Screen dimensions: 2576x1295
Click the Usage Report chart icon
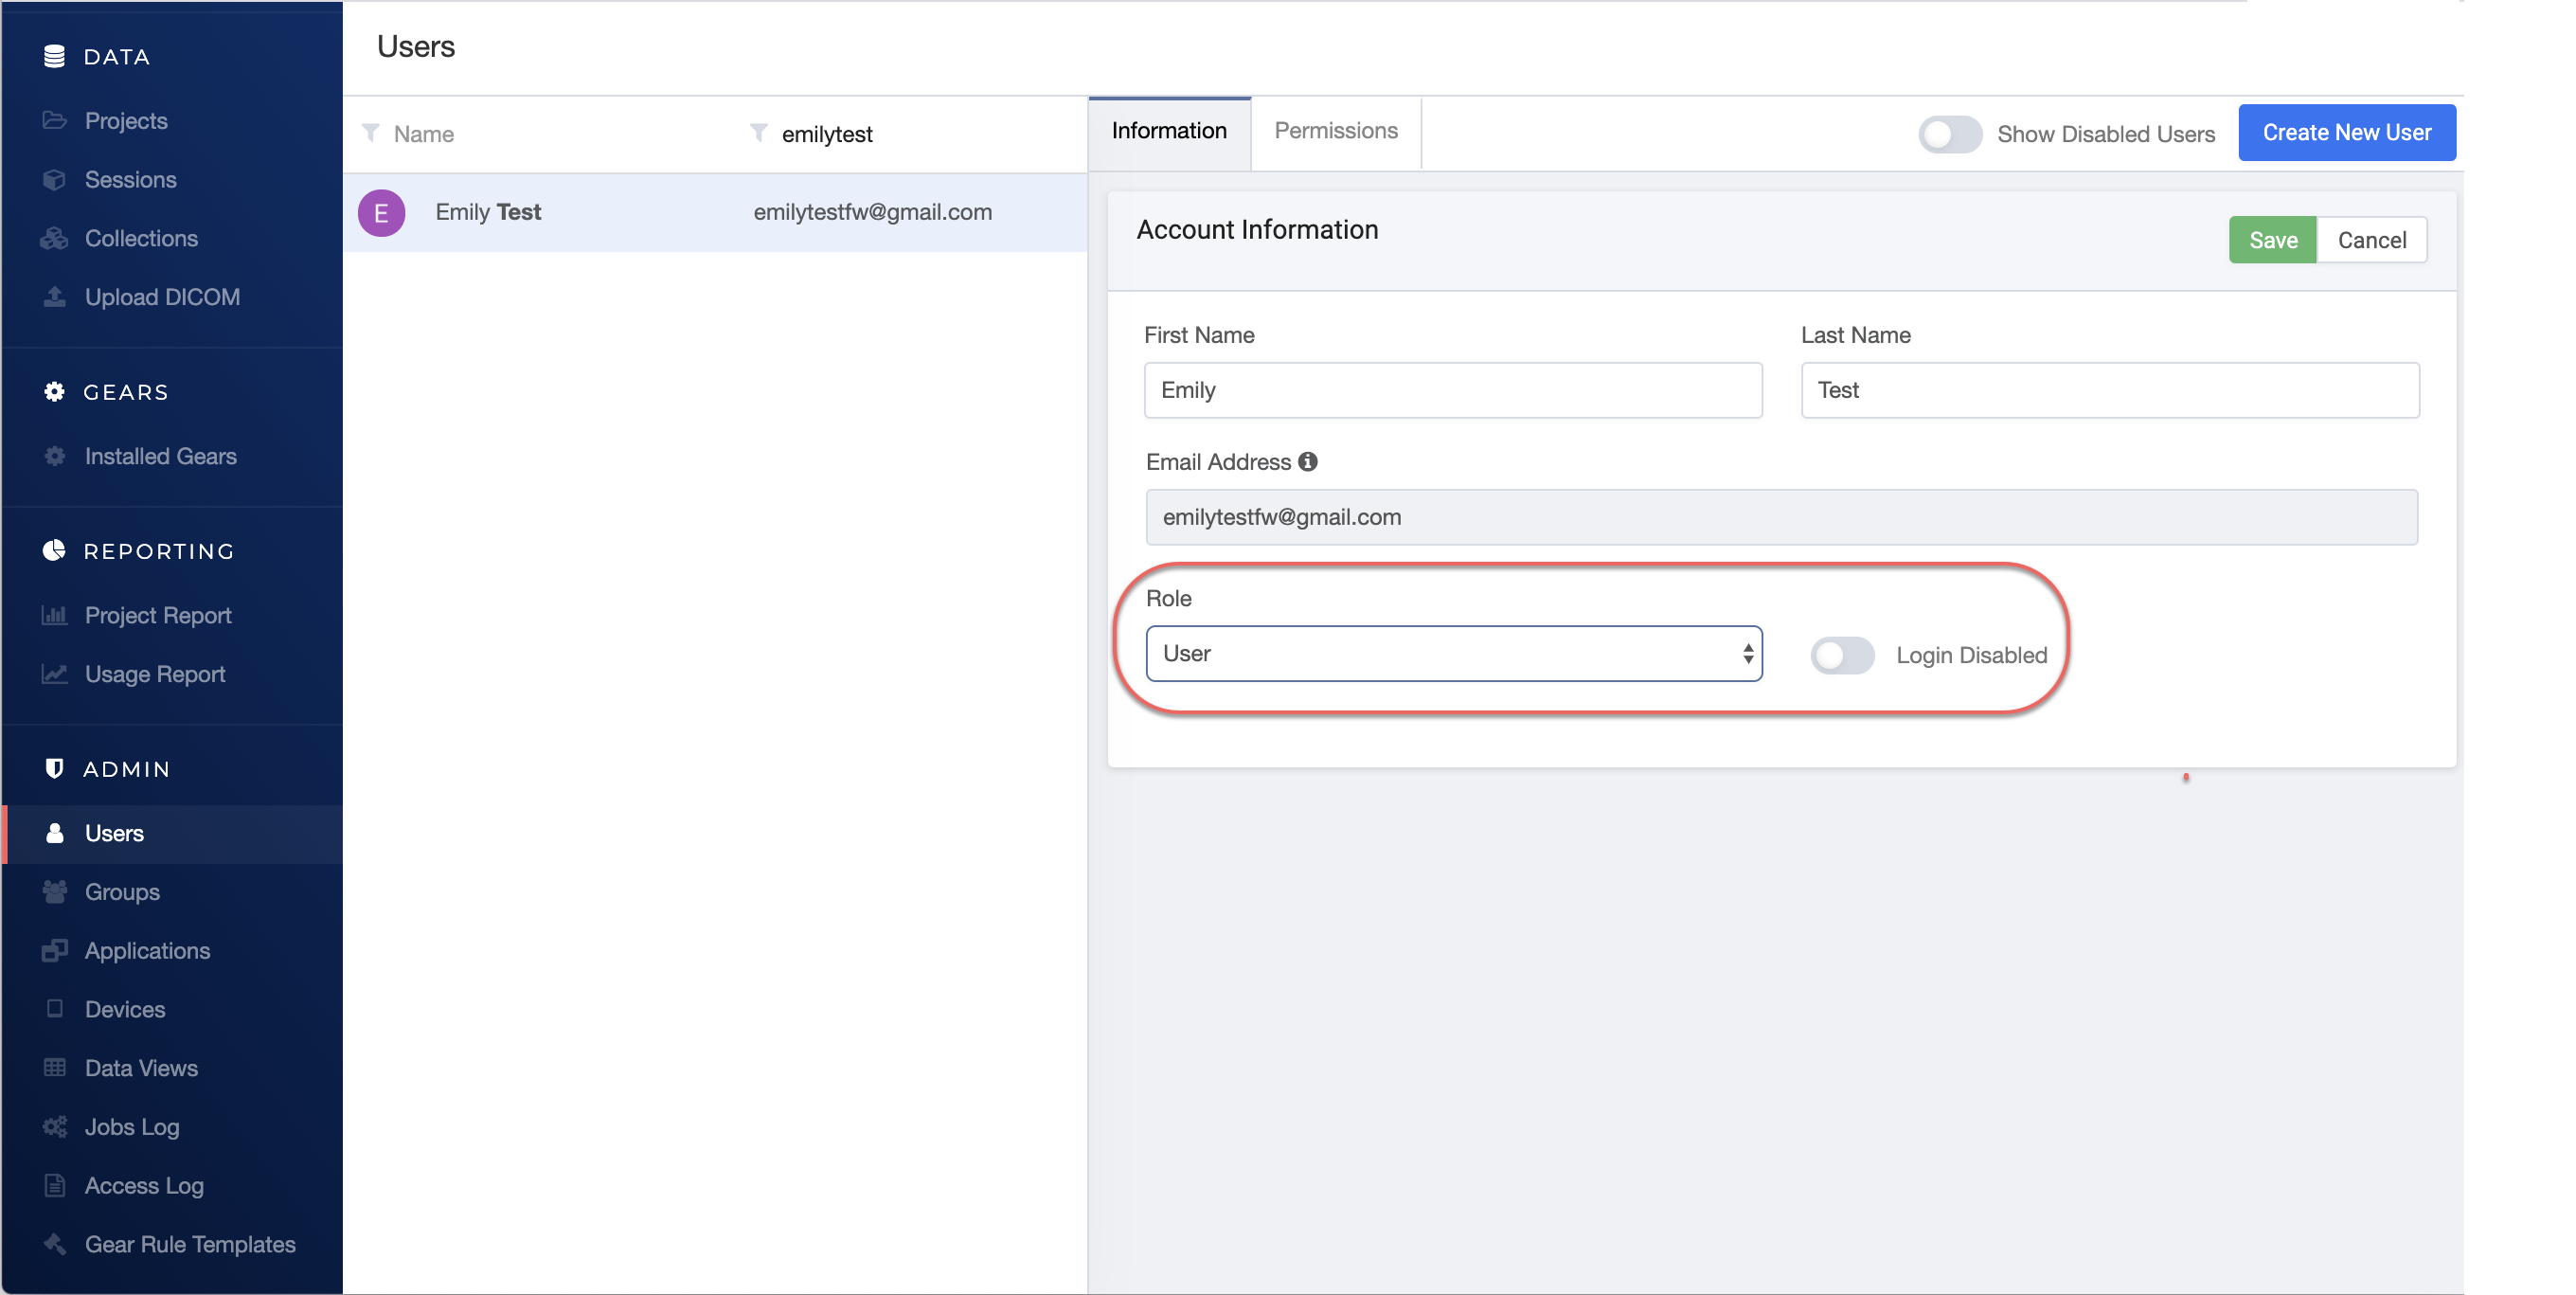pyautogui.click(x=54, y=674)
